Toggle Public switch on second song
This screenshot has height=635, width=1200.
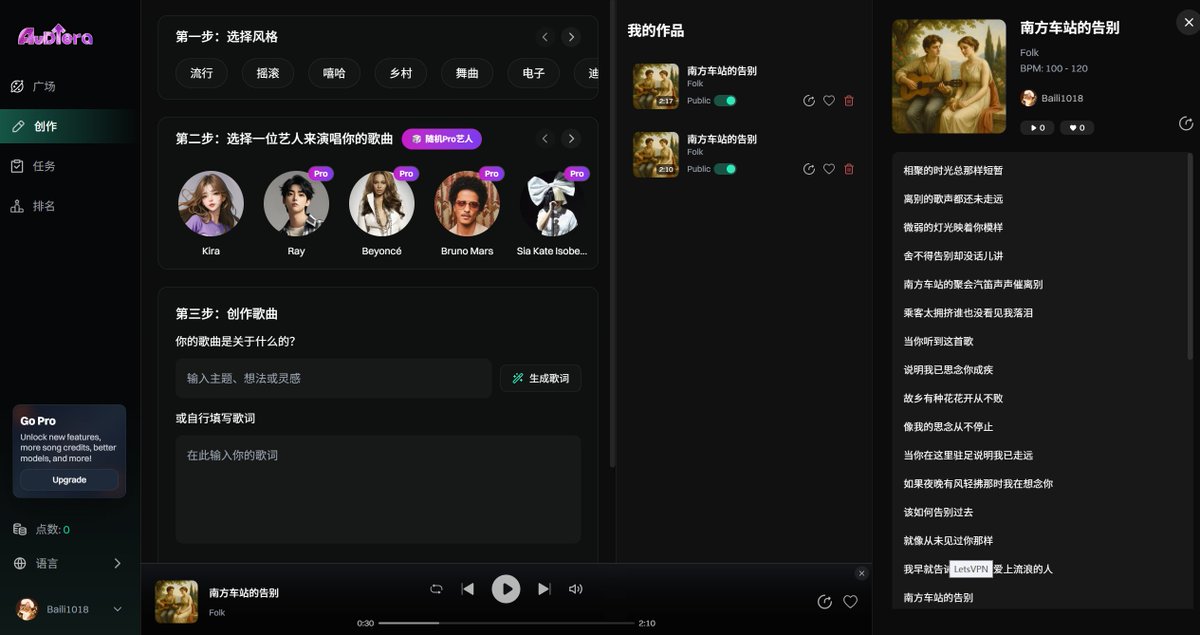pos(725,169)
